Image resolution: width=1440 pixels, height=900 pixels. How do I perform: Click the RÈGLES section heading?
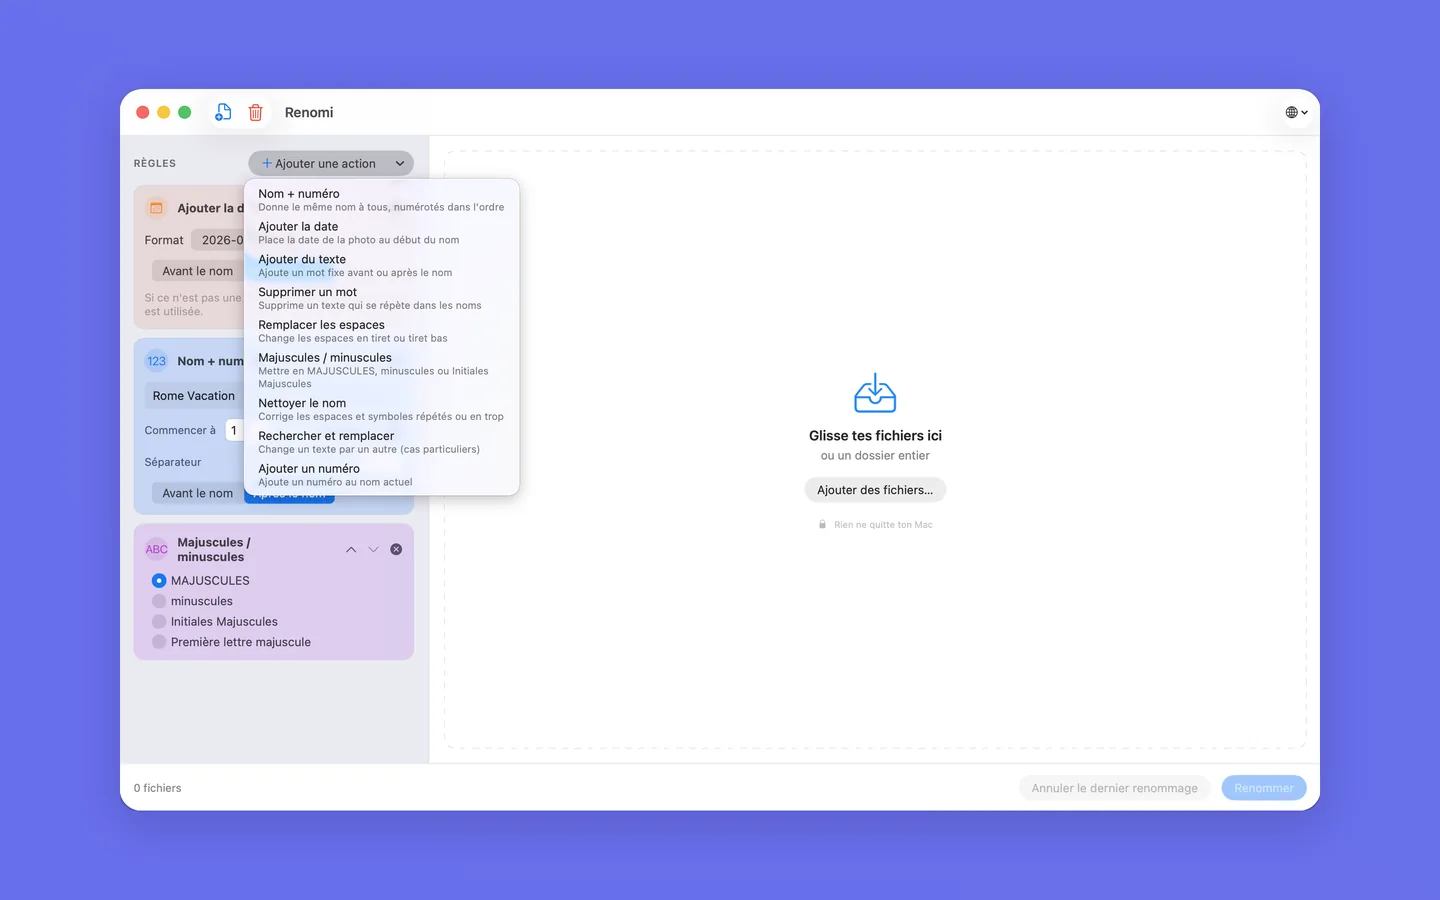(155, 163)
